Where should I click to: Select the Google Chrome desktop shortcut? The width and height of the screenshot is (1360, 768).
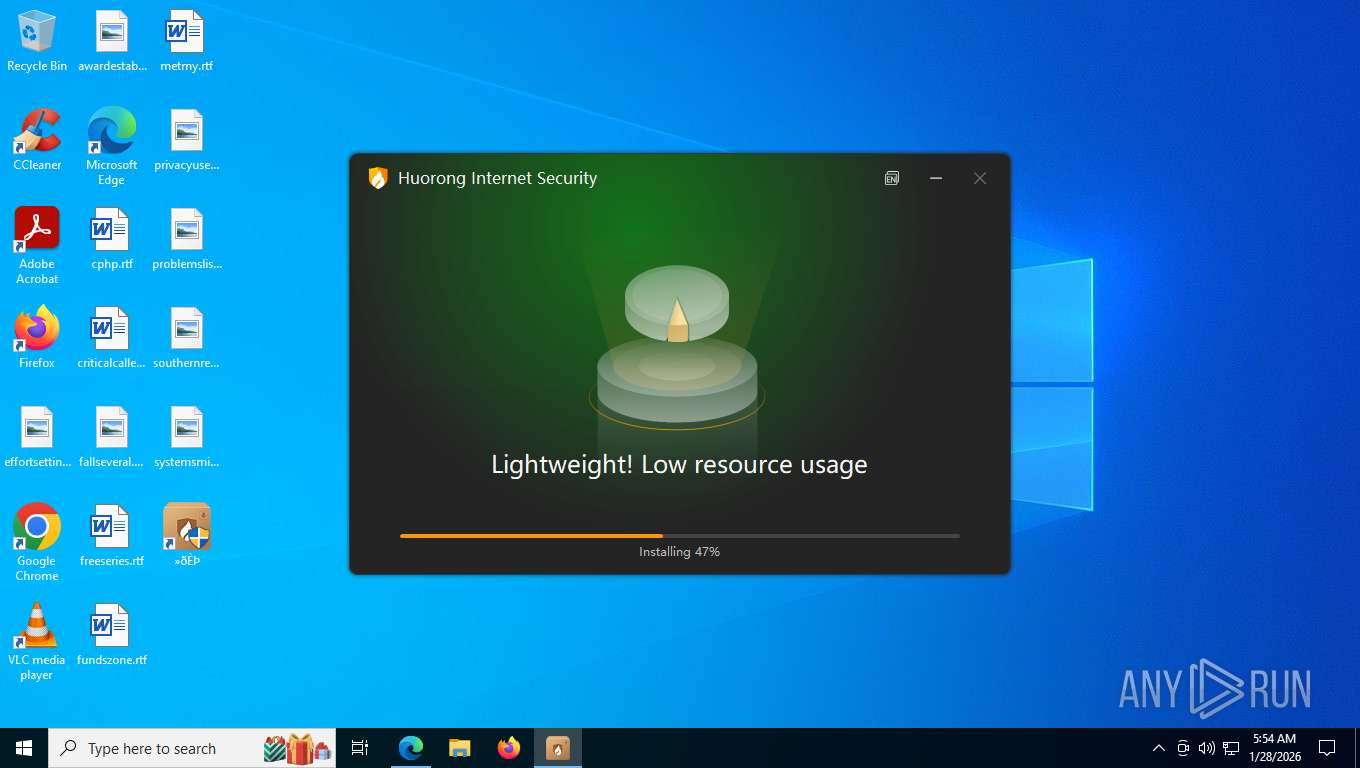[x=37, y=542]
